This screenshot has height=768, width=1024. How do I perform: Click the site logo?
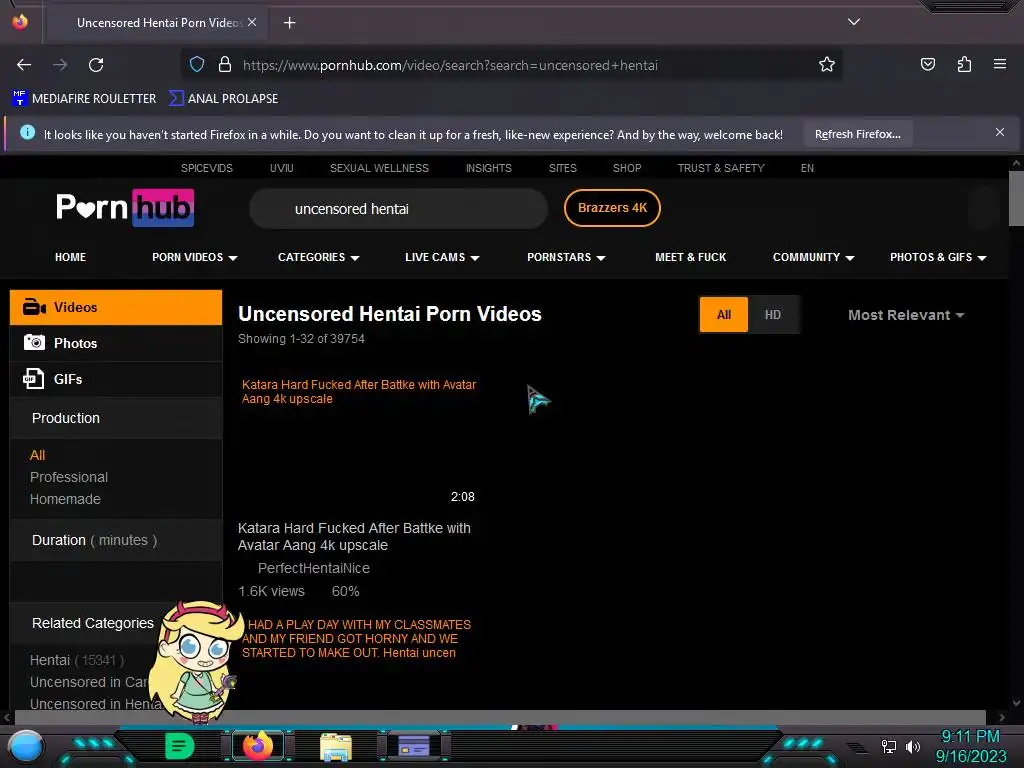pos(125,208)
